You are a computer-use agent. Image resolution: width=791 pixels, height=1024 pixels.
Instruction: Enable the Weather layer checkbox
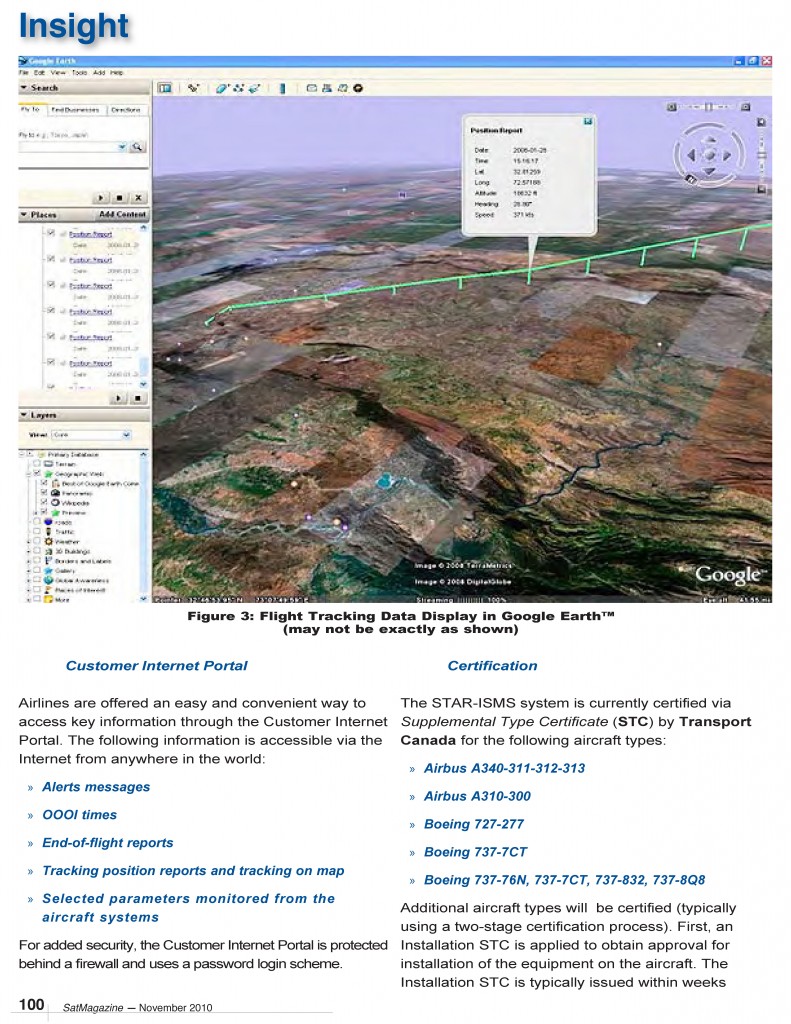37,541
